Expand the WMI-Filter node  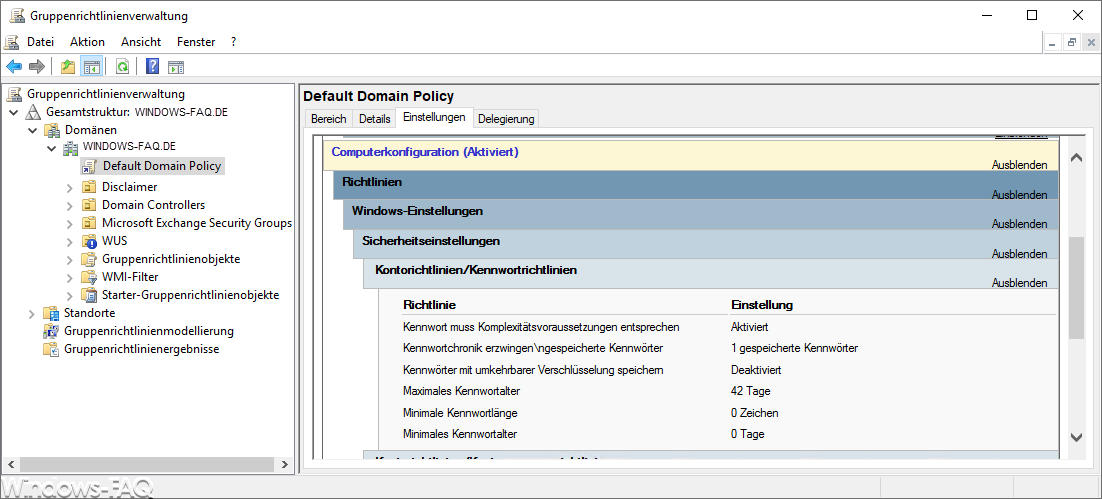pos(70,277)
